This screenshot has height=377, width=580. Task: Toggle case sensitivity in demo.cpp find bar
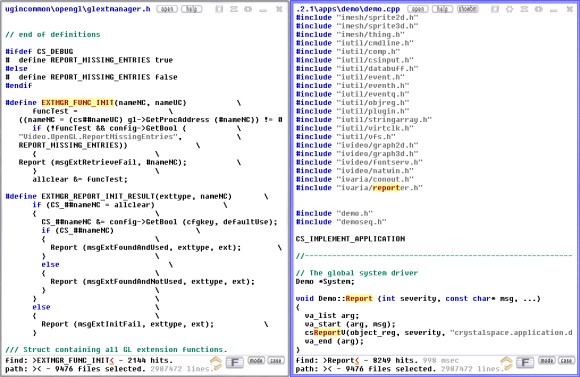tap(566, 360)
